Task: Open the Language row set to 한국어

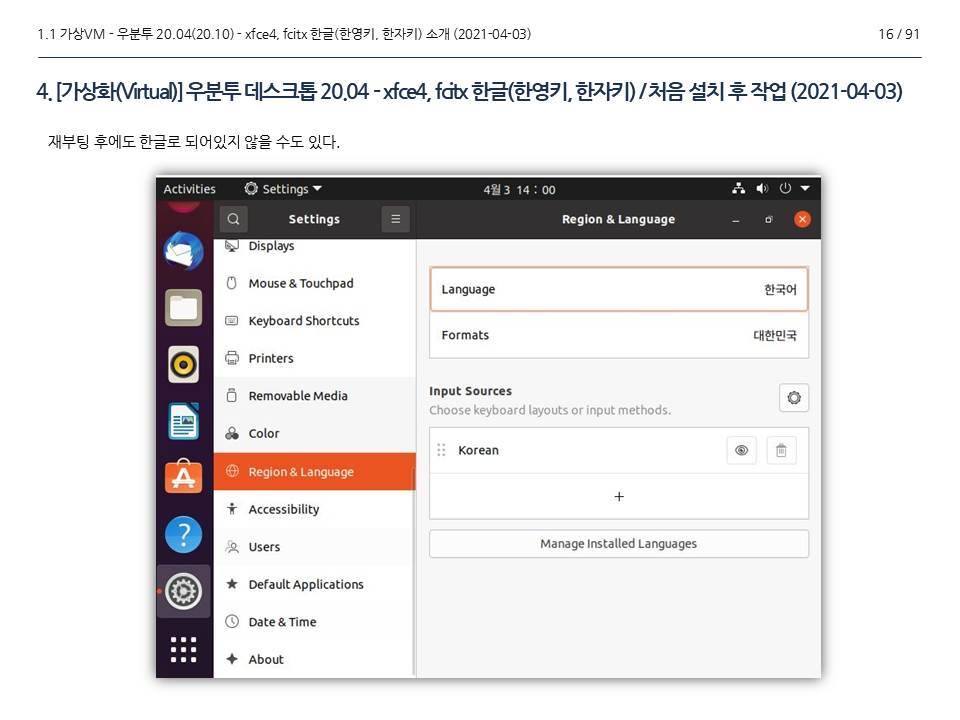Action: (619, 289)
